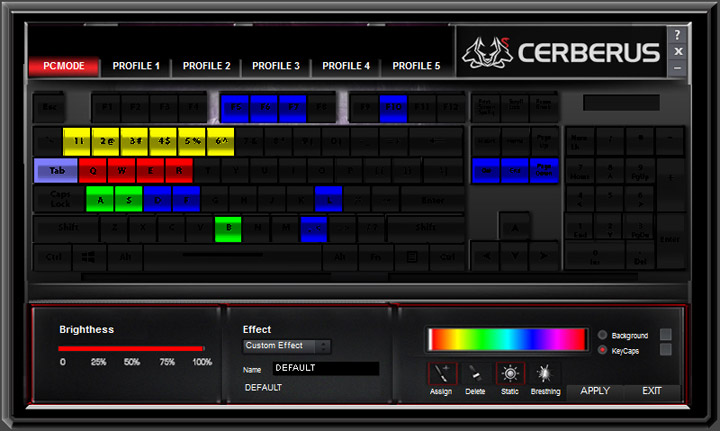Select the Background radio button
This screenshot has width=720, height=431.
point(602,335)
